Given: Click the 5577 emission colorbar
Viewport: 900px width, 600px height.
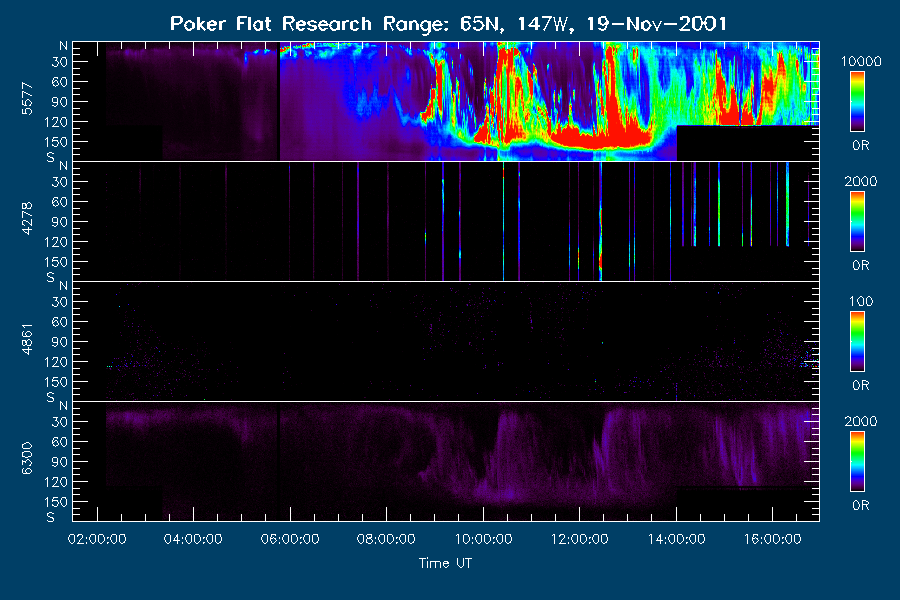Looking at the screenshot, I should 858,102.
